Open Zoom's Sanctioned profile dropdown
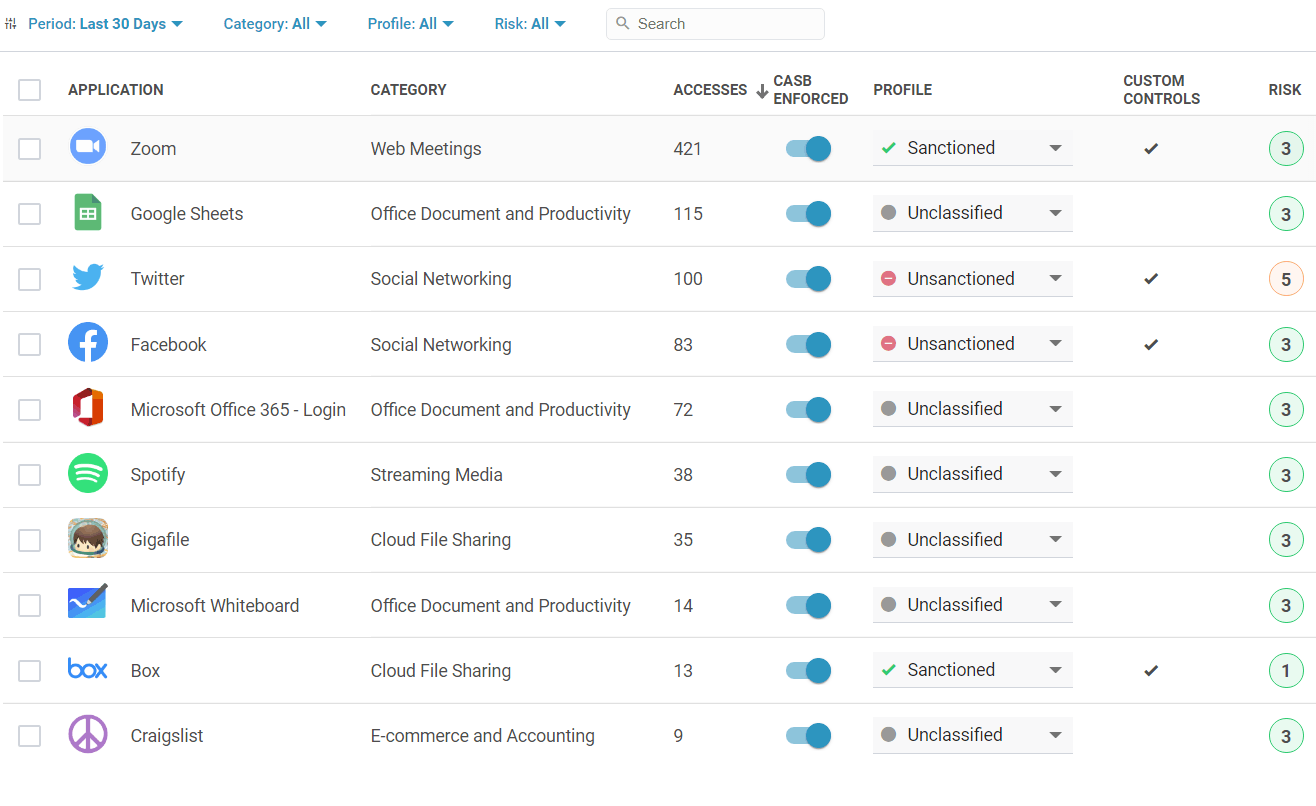 (972, 148)
